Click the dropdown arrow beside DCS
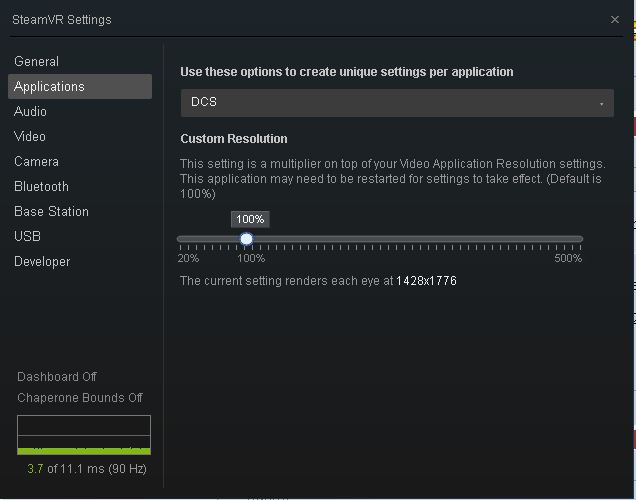636x500 pixels. pyautogui.click(x=602, y=104)
